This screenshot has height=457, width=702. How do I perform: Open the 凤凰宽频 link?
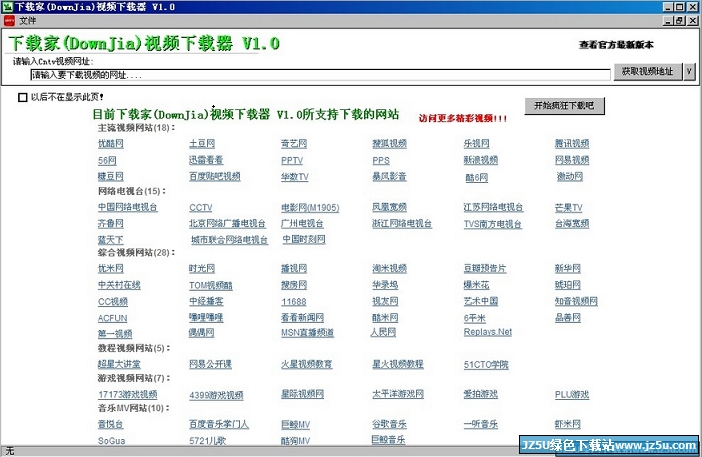(x=390, y=207)
